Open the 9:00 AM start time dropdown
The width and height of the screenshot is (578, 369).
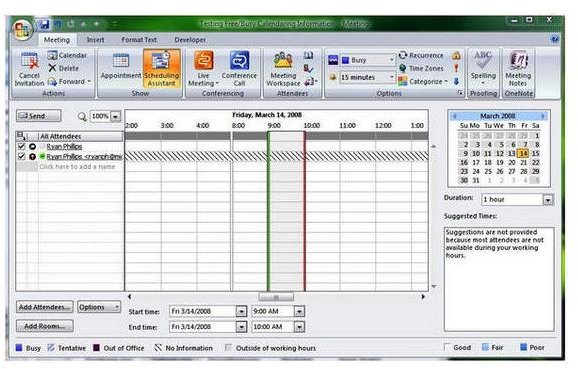(x=299, y=311)
